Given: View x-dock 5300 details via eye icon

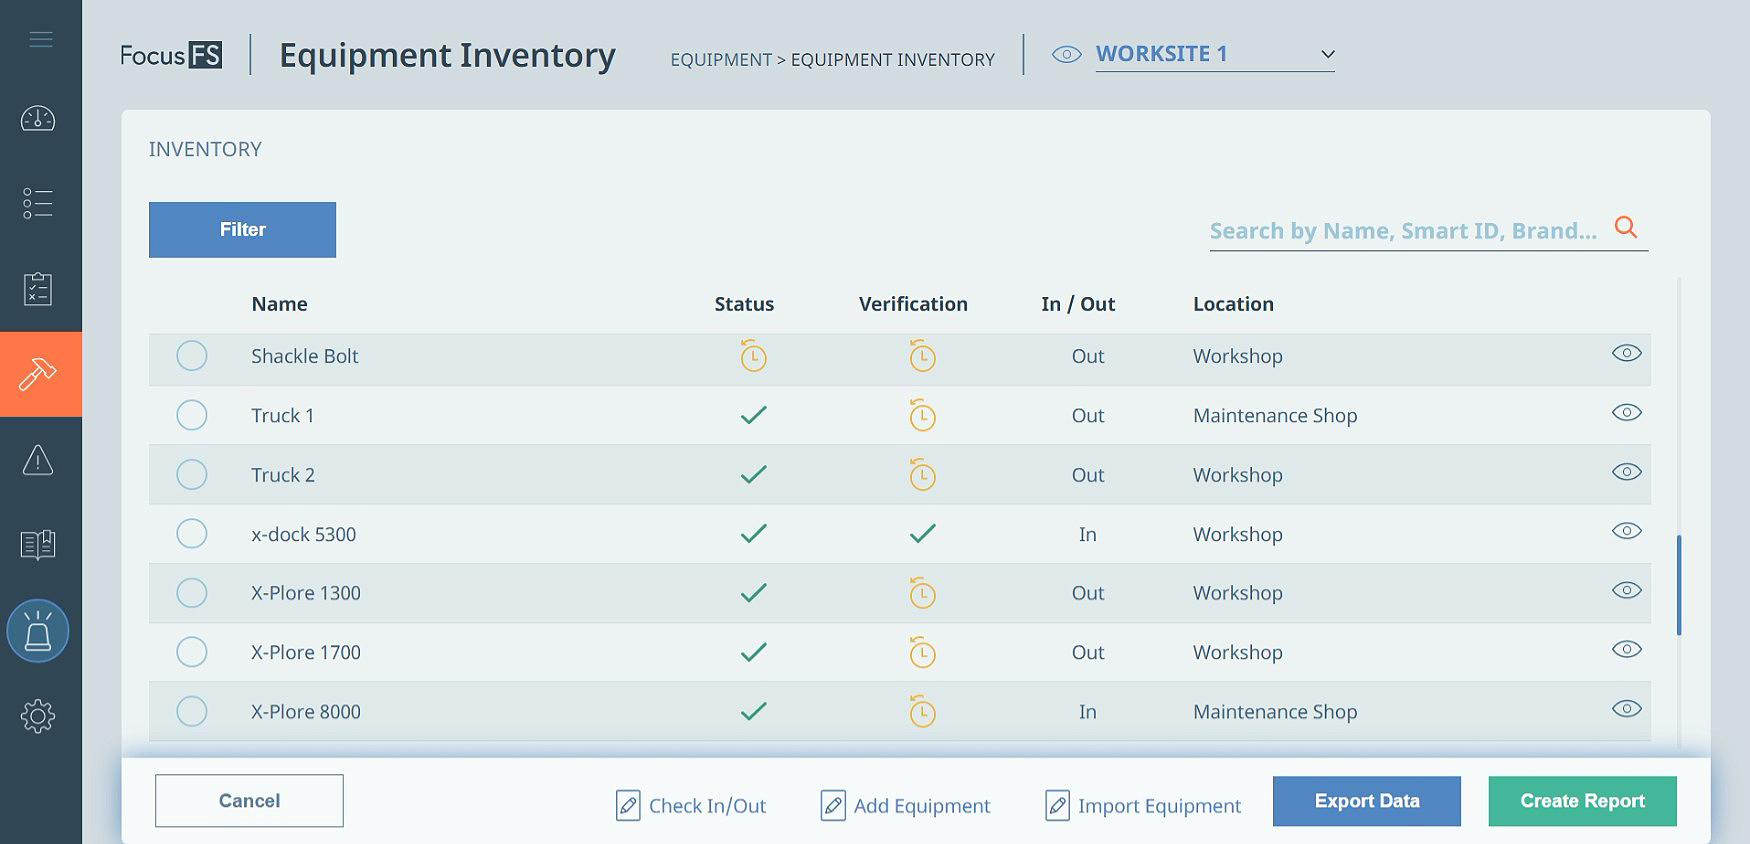Looking at the screenshot, I should pyautogui.click(x=1626, y=530).
